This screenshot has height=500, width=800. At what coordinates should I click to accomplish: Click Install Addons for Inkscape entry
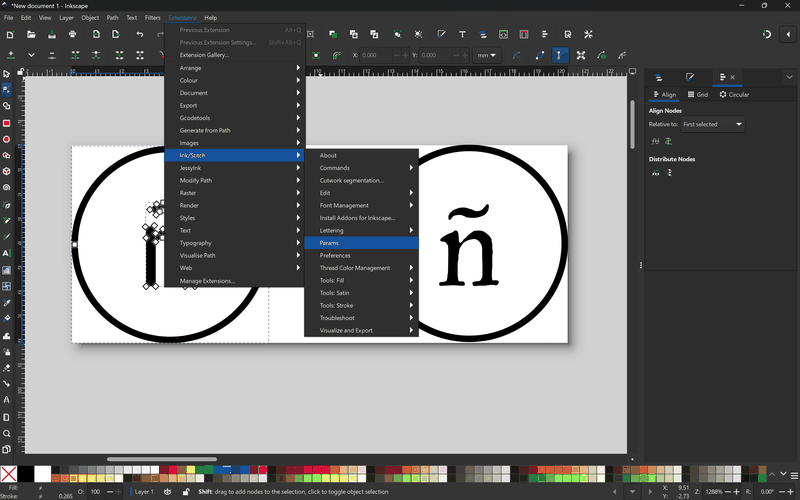pos(361,218)
